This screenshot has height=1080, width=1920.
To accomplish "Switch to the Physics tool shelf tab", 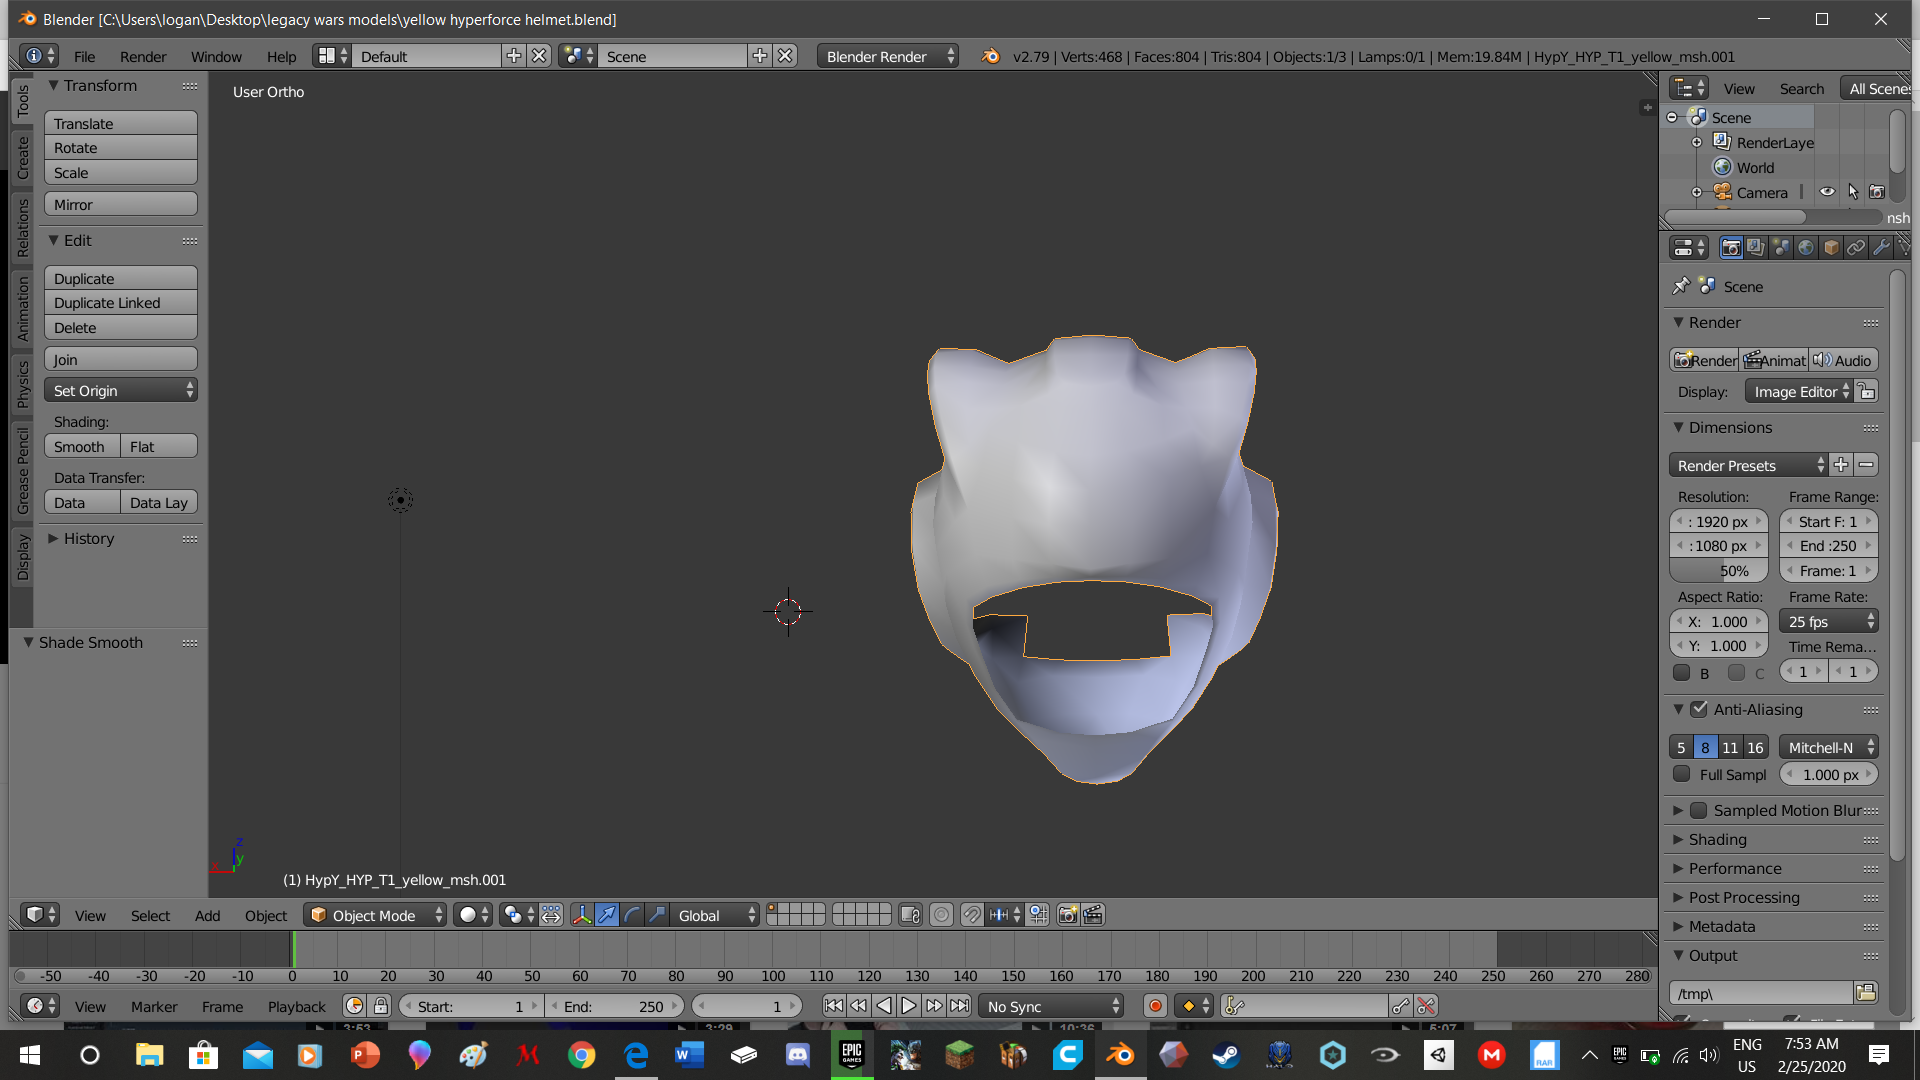I will click(22, 385).
